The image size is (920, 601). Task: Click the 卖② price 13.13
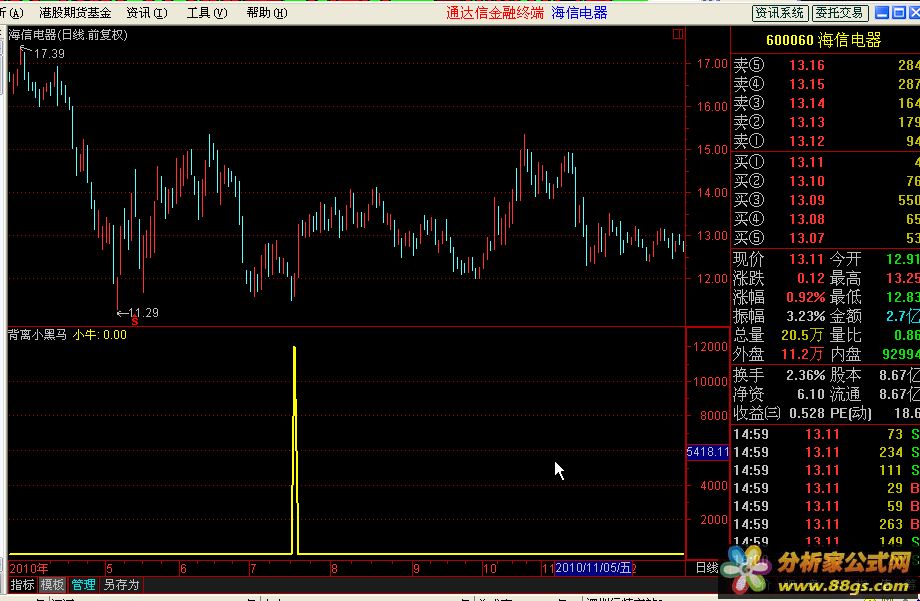tap(807, 122)
